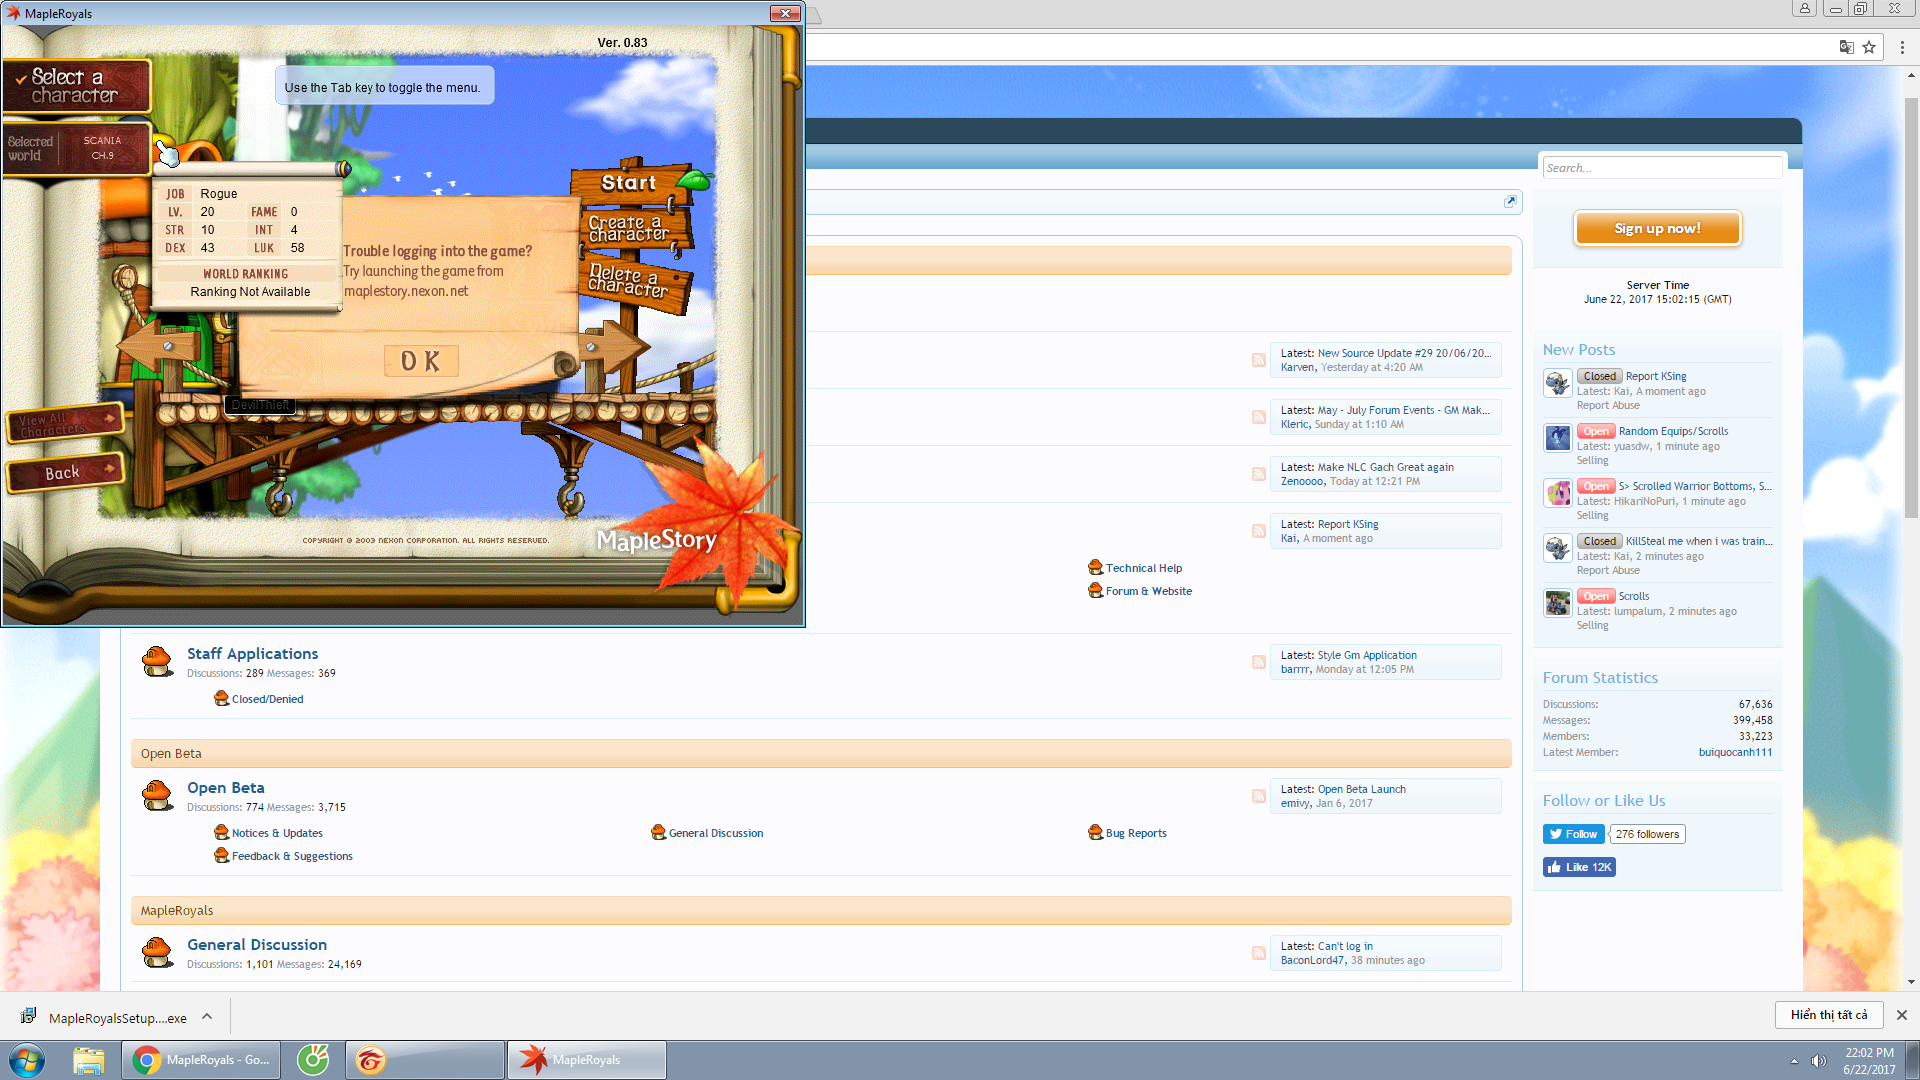Click the left arrow sign for previous character
This screenshot has width=1920, height=1080.
point(160,348)
